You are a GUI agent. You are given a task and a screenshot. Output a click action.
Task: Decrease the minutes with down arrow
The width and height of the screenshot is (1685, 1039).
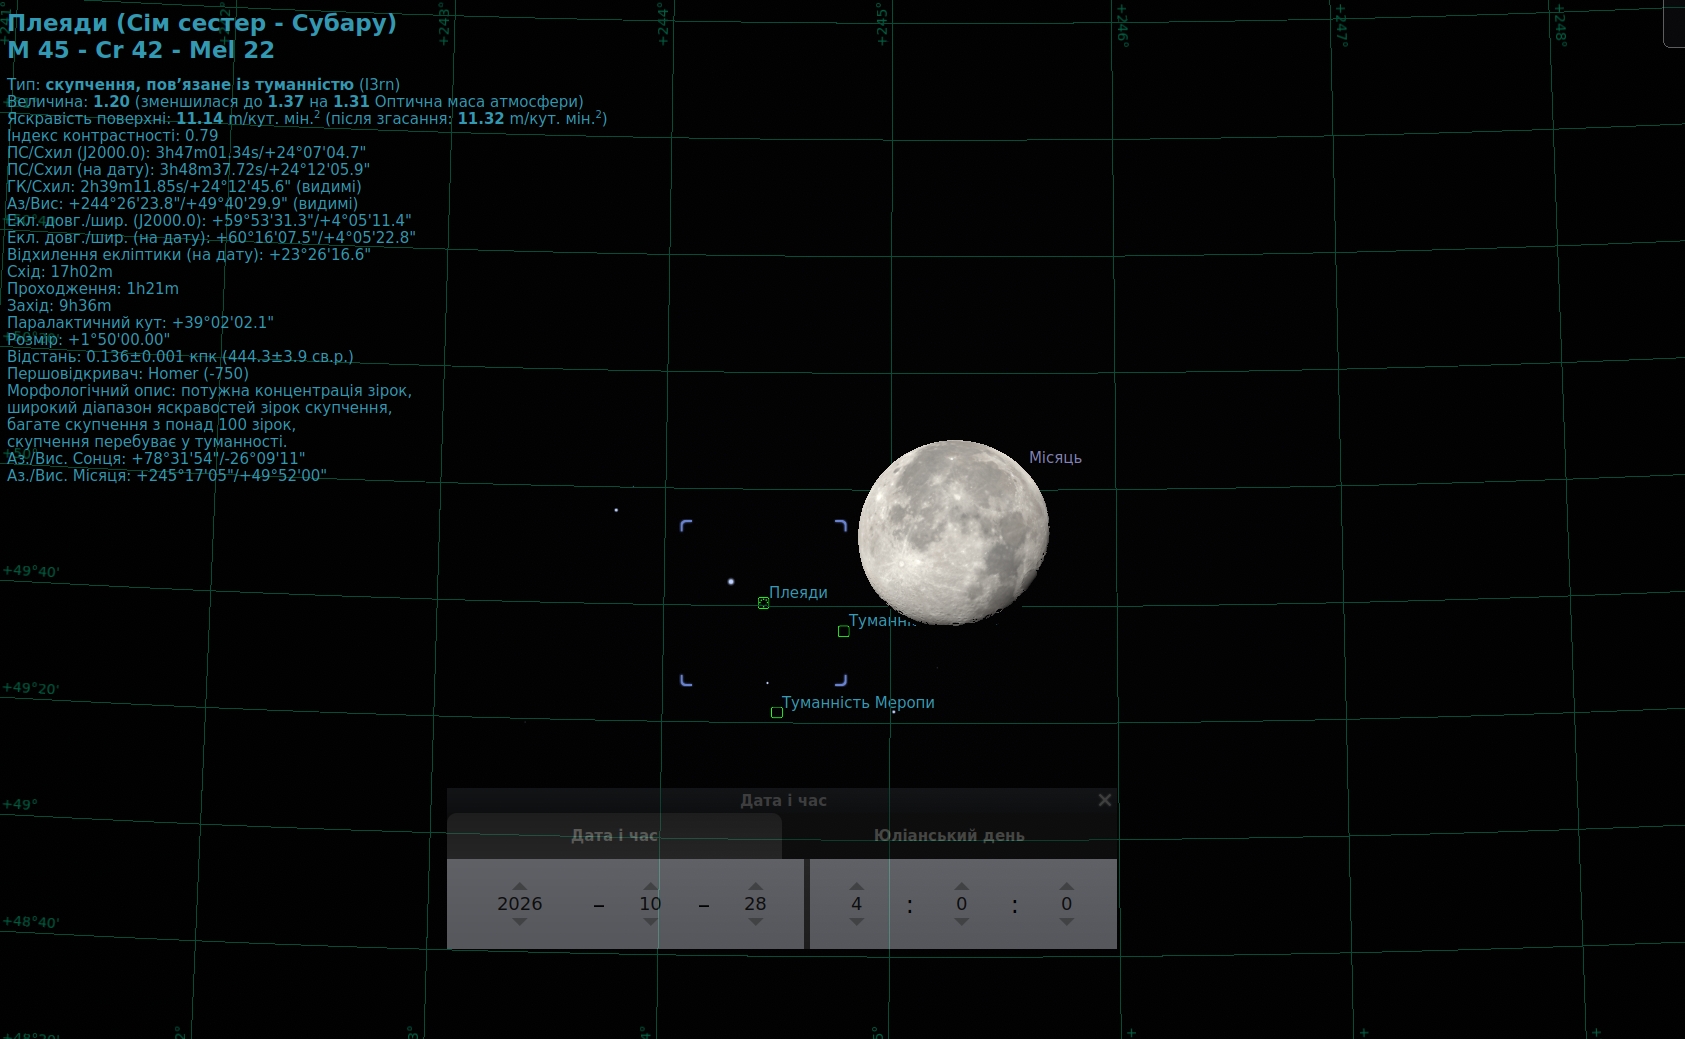point(961,922)
